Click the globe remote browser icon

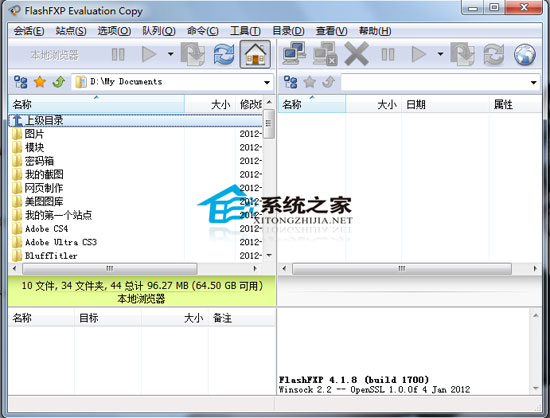(525, 55)
